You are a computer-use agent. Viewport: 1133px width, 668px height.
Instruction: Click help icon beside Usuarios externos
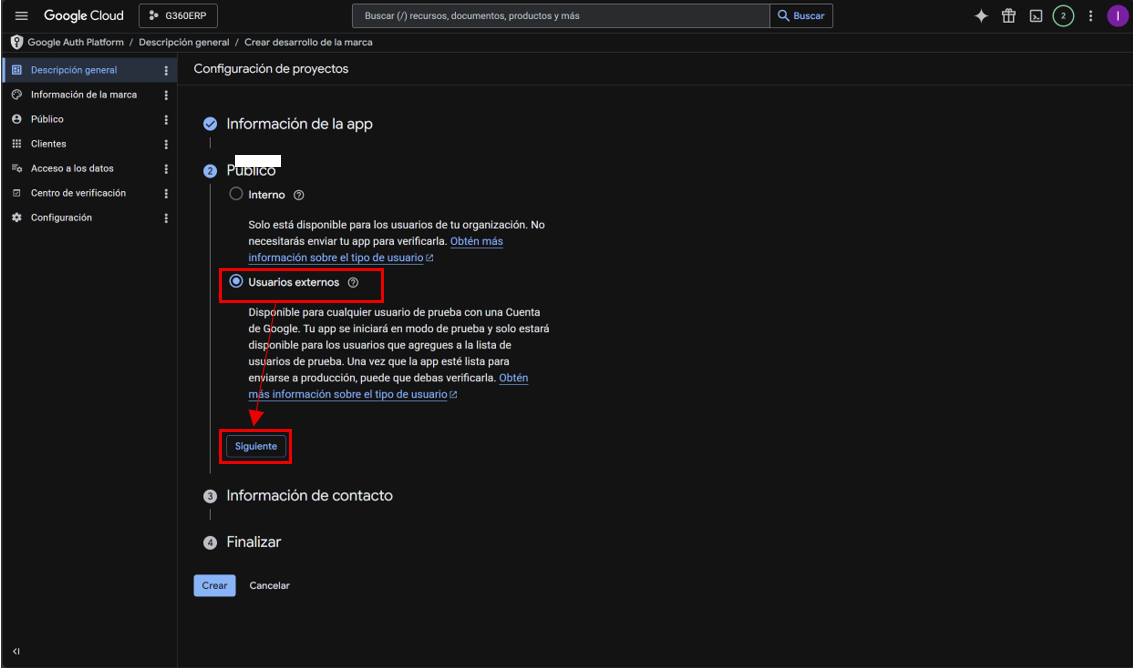click(x=353, y=283)
